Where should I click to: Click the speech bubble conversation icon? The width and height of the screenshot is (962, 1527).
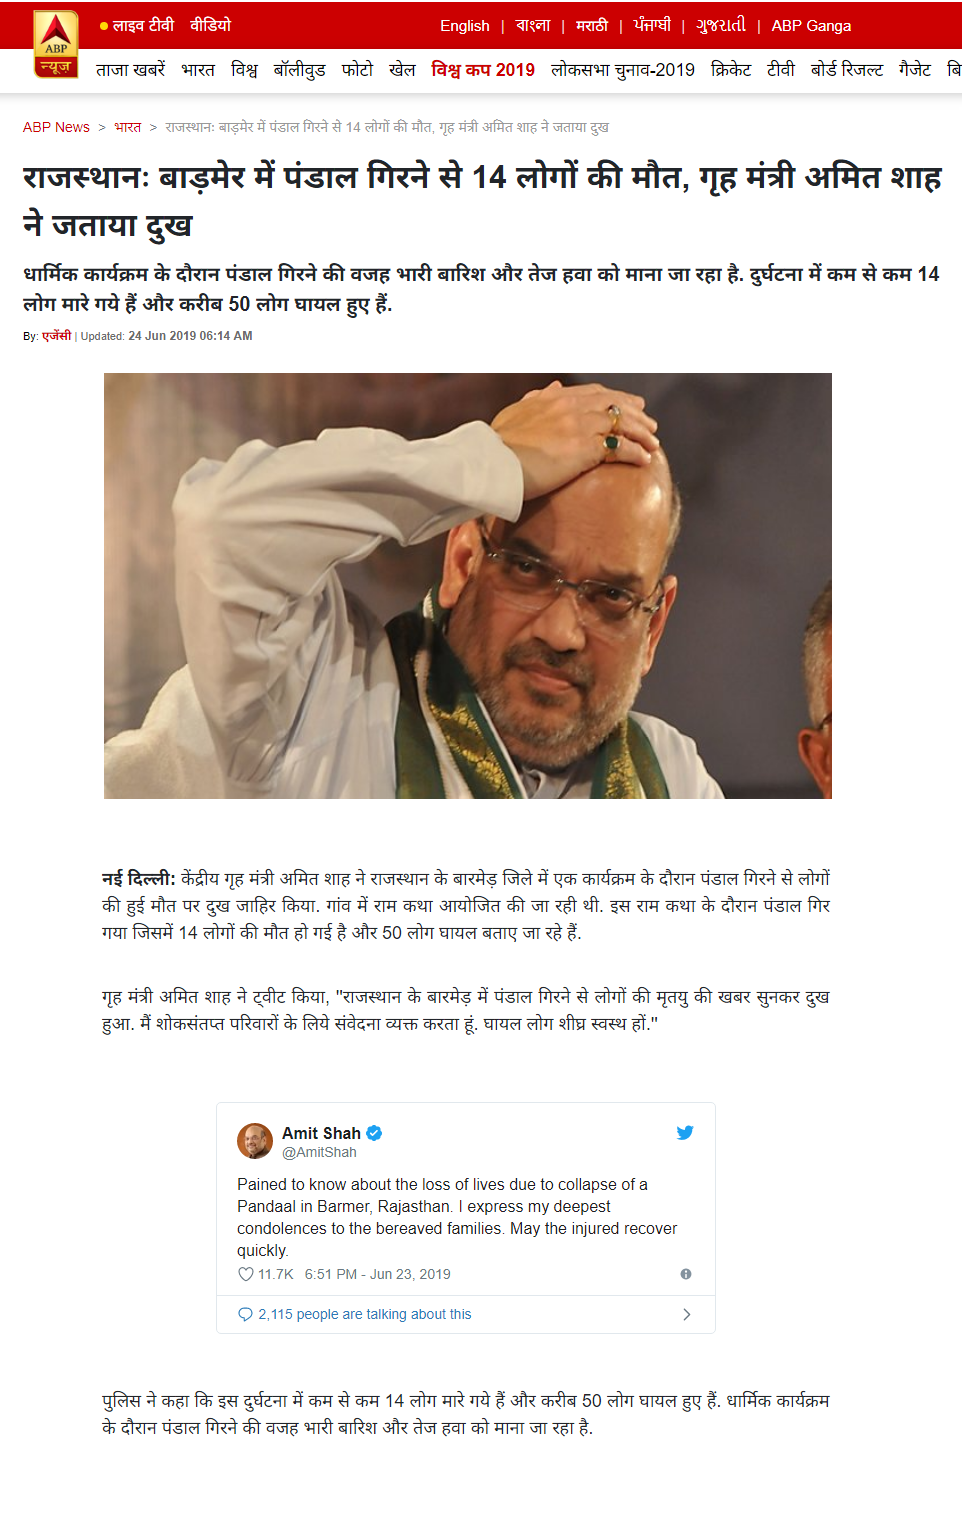(245, 1314)
